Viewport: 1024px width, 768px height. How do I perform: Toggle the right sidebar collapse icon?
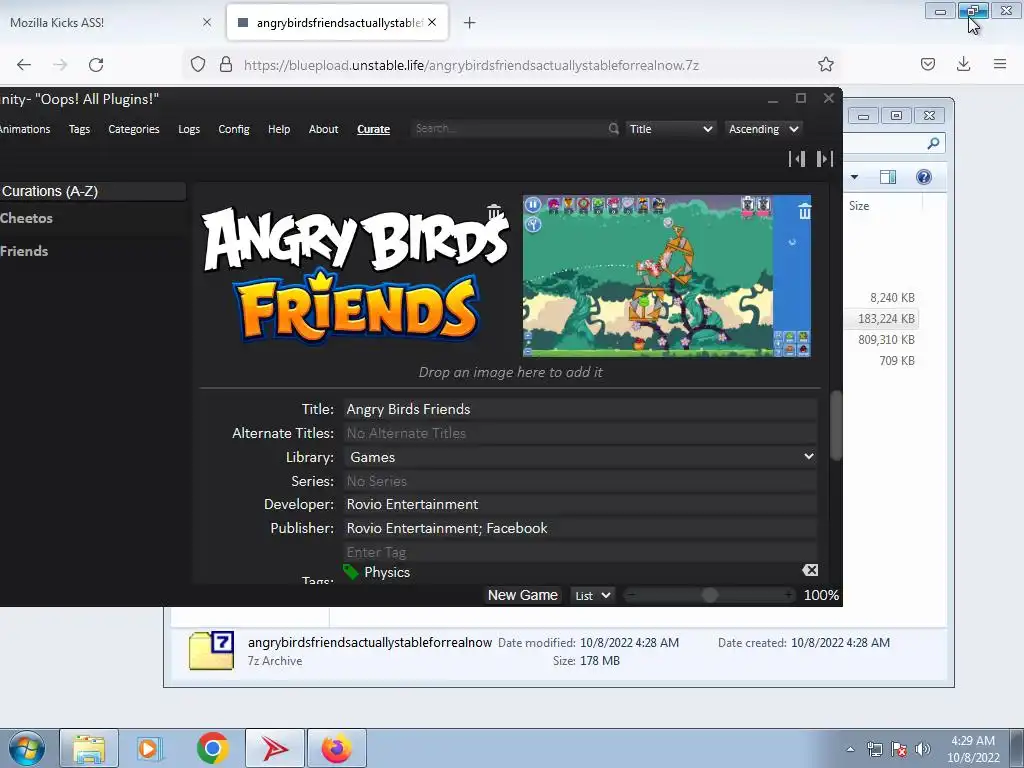[x=825, y=159]
